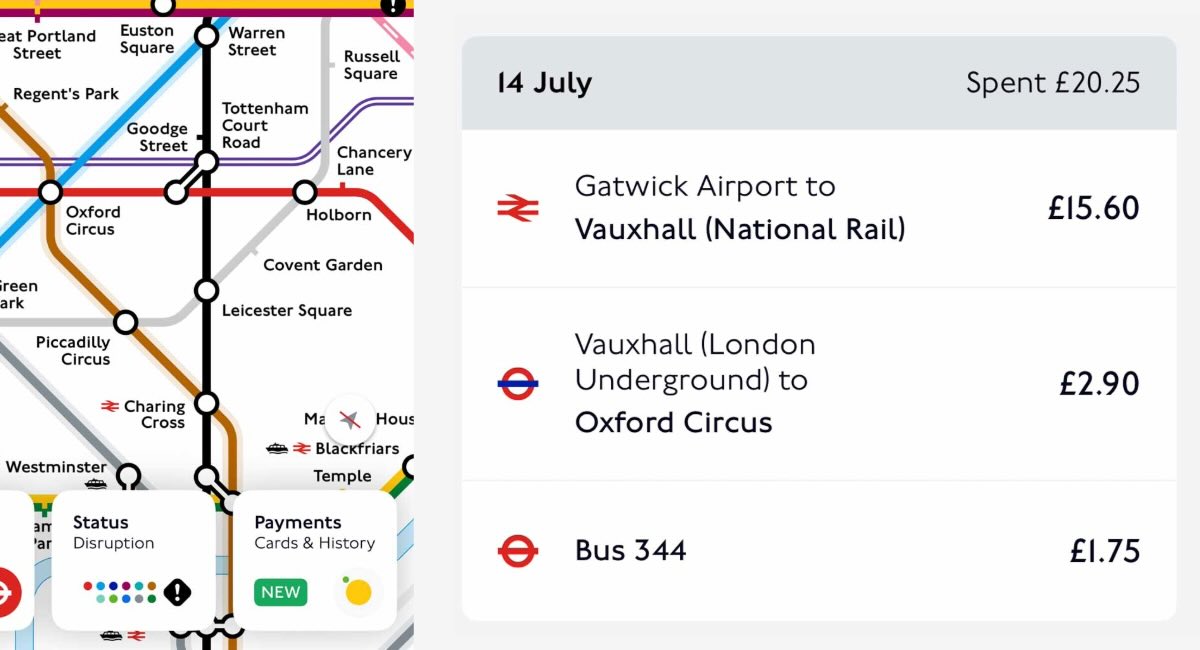1200x650 pixels.
Task: Click the National Rail icon beside Gatwick Airport journey
Action: (518, 208)
